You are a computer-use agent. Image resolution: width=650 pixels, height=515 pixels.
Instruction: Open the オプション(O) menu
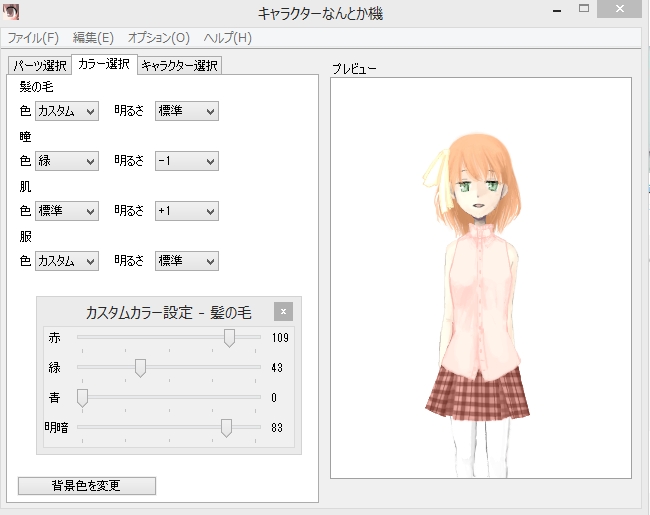(158, 38)
